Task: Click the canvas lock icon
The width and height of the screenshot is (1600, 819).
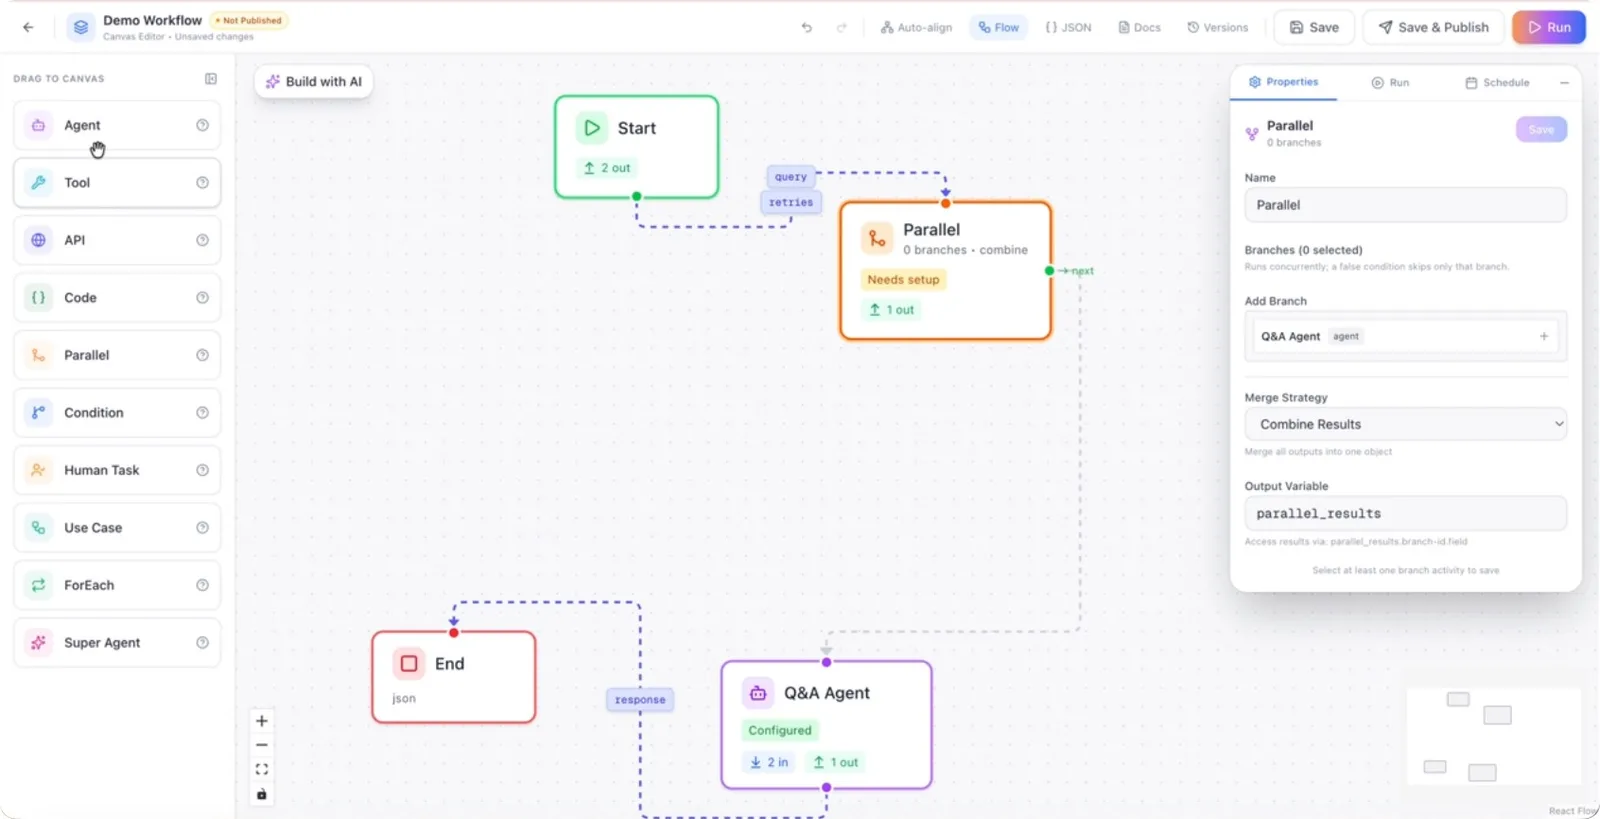Action: coord(262,794)
